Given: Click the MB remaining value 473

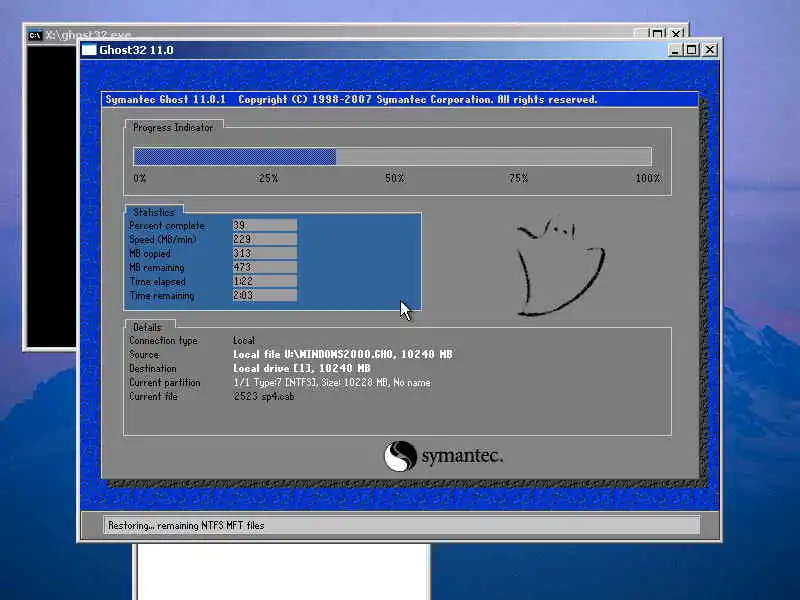Looking at the screenshot, I should [264, 267].
